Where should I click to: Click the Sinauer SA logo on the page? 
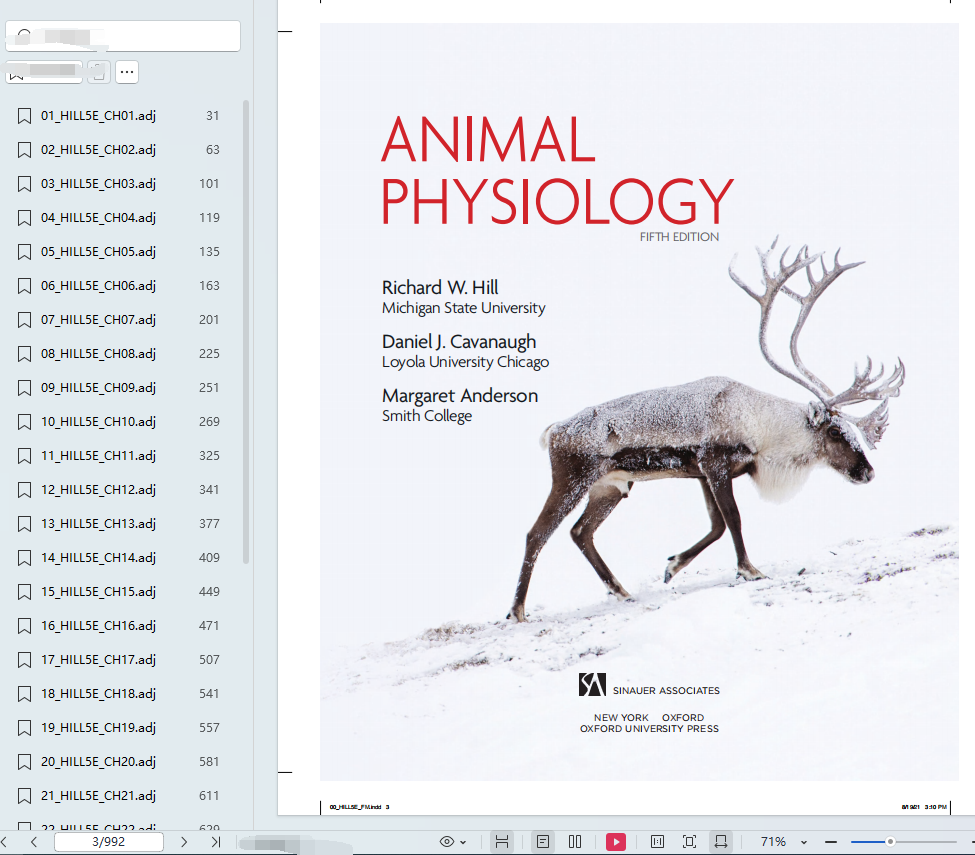[x=592, y=685]
